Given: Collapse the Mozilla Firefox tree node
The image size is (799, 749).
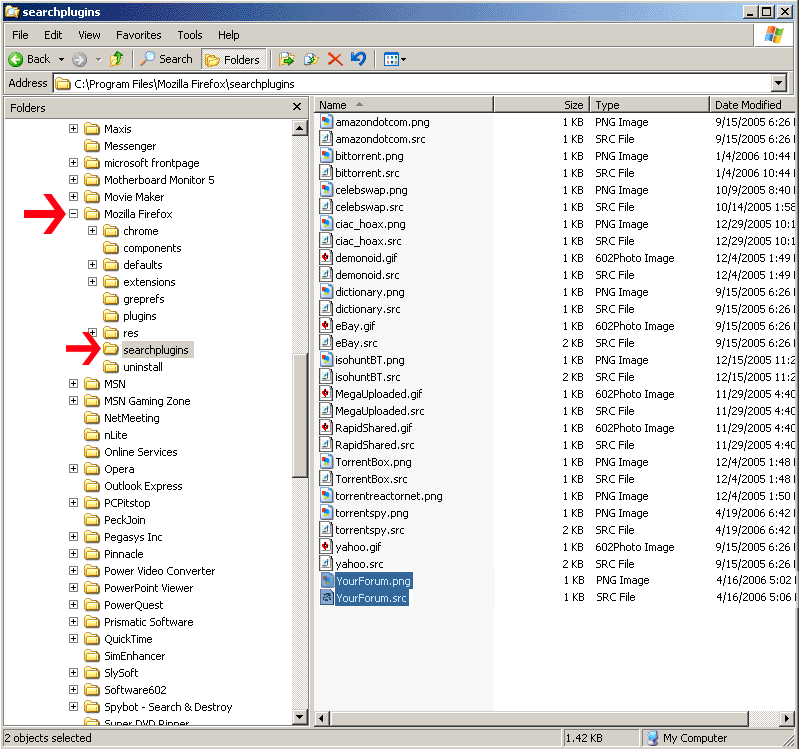Looking at the screenshot, I should point(74,213).
